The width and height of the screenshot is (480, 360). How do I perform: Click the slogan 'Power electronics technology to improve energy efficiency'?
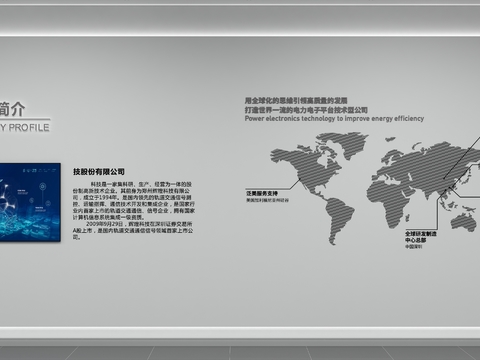pos(334,119)
